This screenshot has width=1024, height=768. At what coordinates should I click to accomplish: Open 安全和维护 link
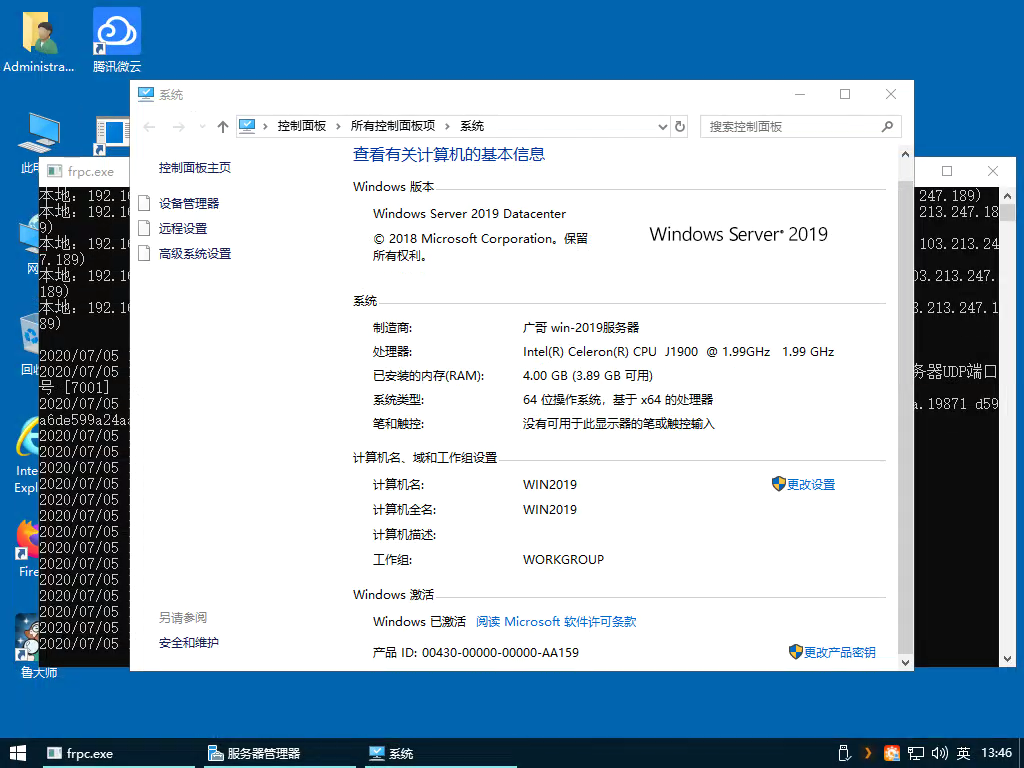189,643
